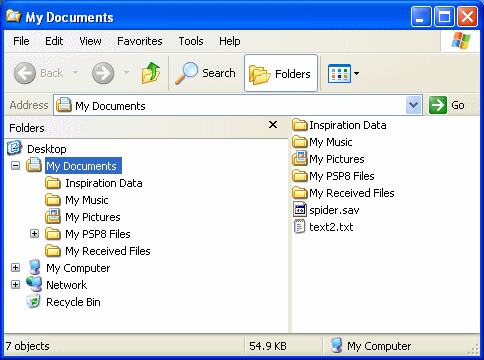Expand the Address bar dropdown
484x360 pixels.
point(413,105)
